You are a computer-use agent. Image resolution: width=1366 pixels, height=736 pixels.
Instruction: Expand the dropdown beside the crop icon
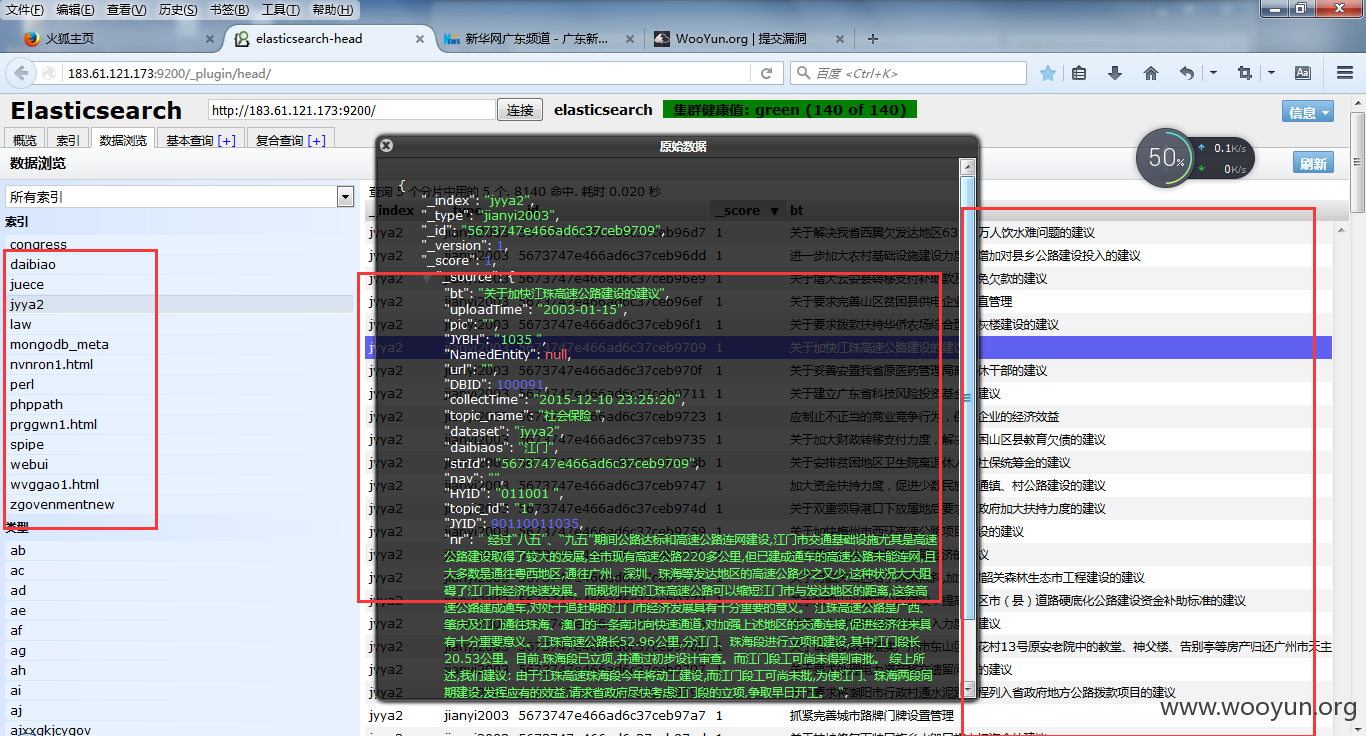pos(1269,73)
